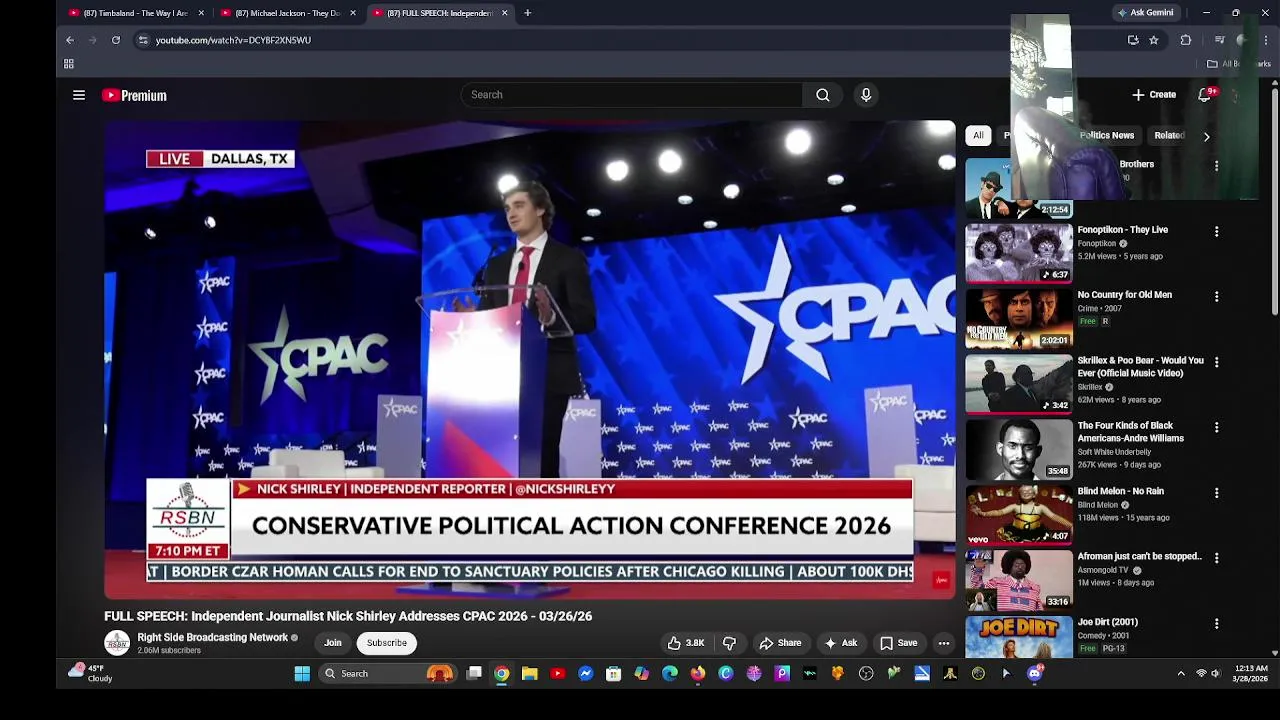Open the Windows Start menu
Viewport: 1280px width, 720px height.
point(302,674)
